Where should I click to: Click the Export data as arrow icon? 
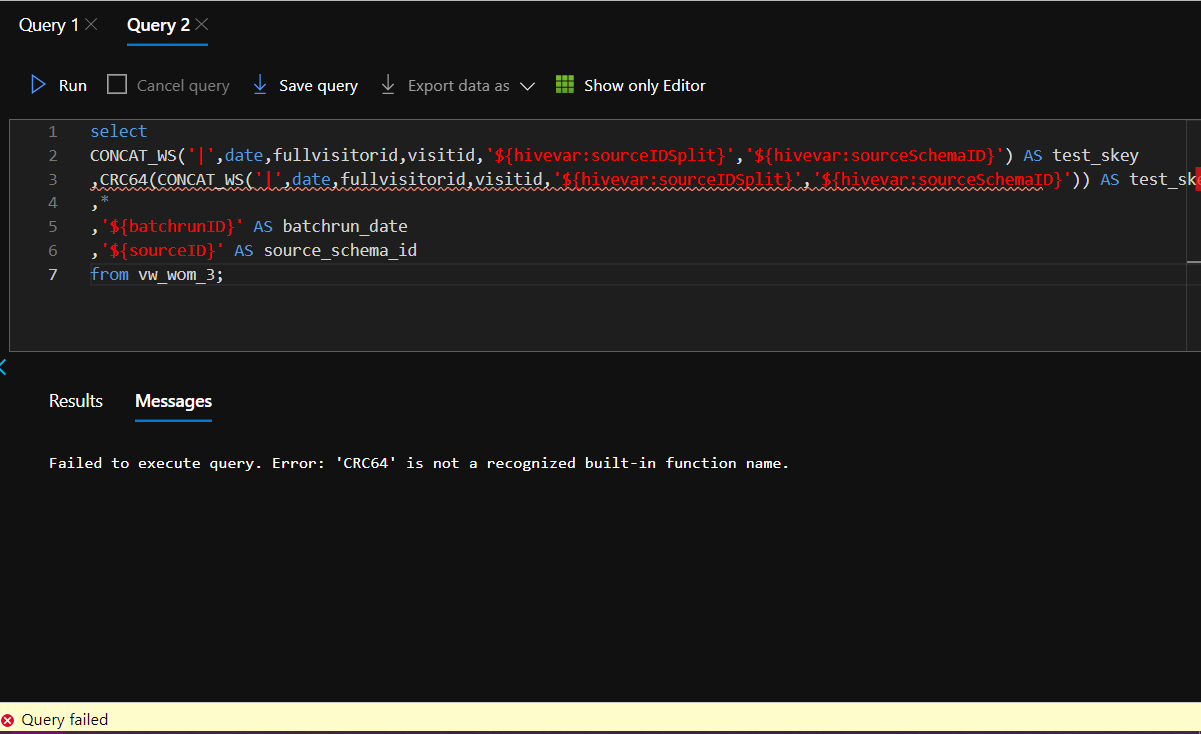point(388,85)
